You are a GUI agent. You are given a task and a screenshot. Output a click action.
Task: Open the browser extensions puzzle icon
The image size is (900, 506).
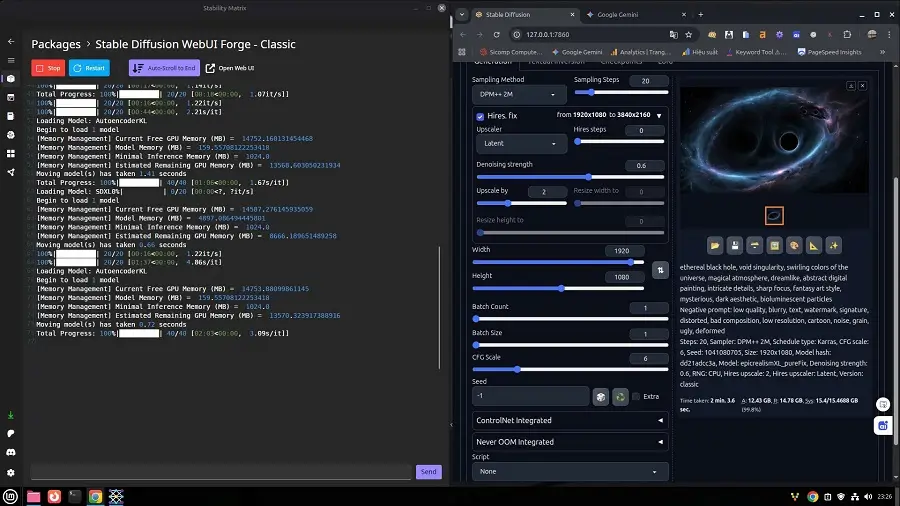click(x=847, y=34)
